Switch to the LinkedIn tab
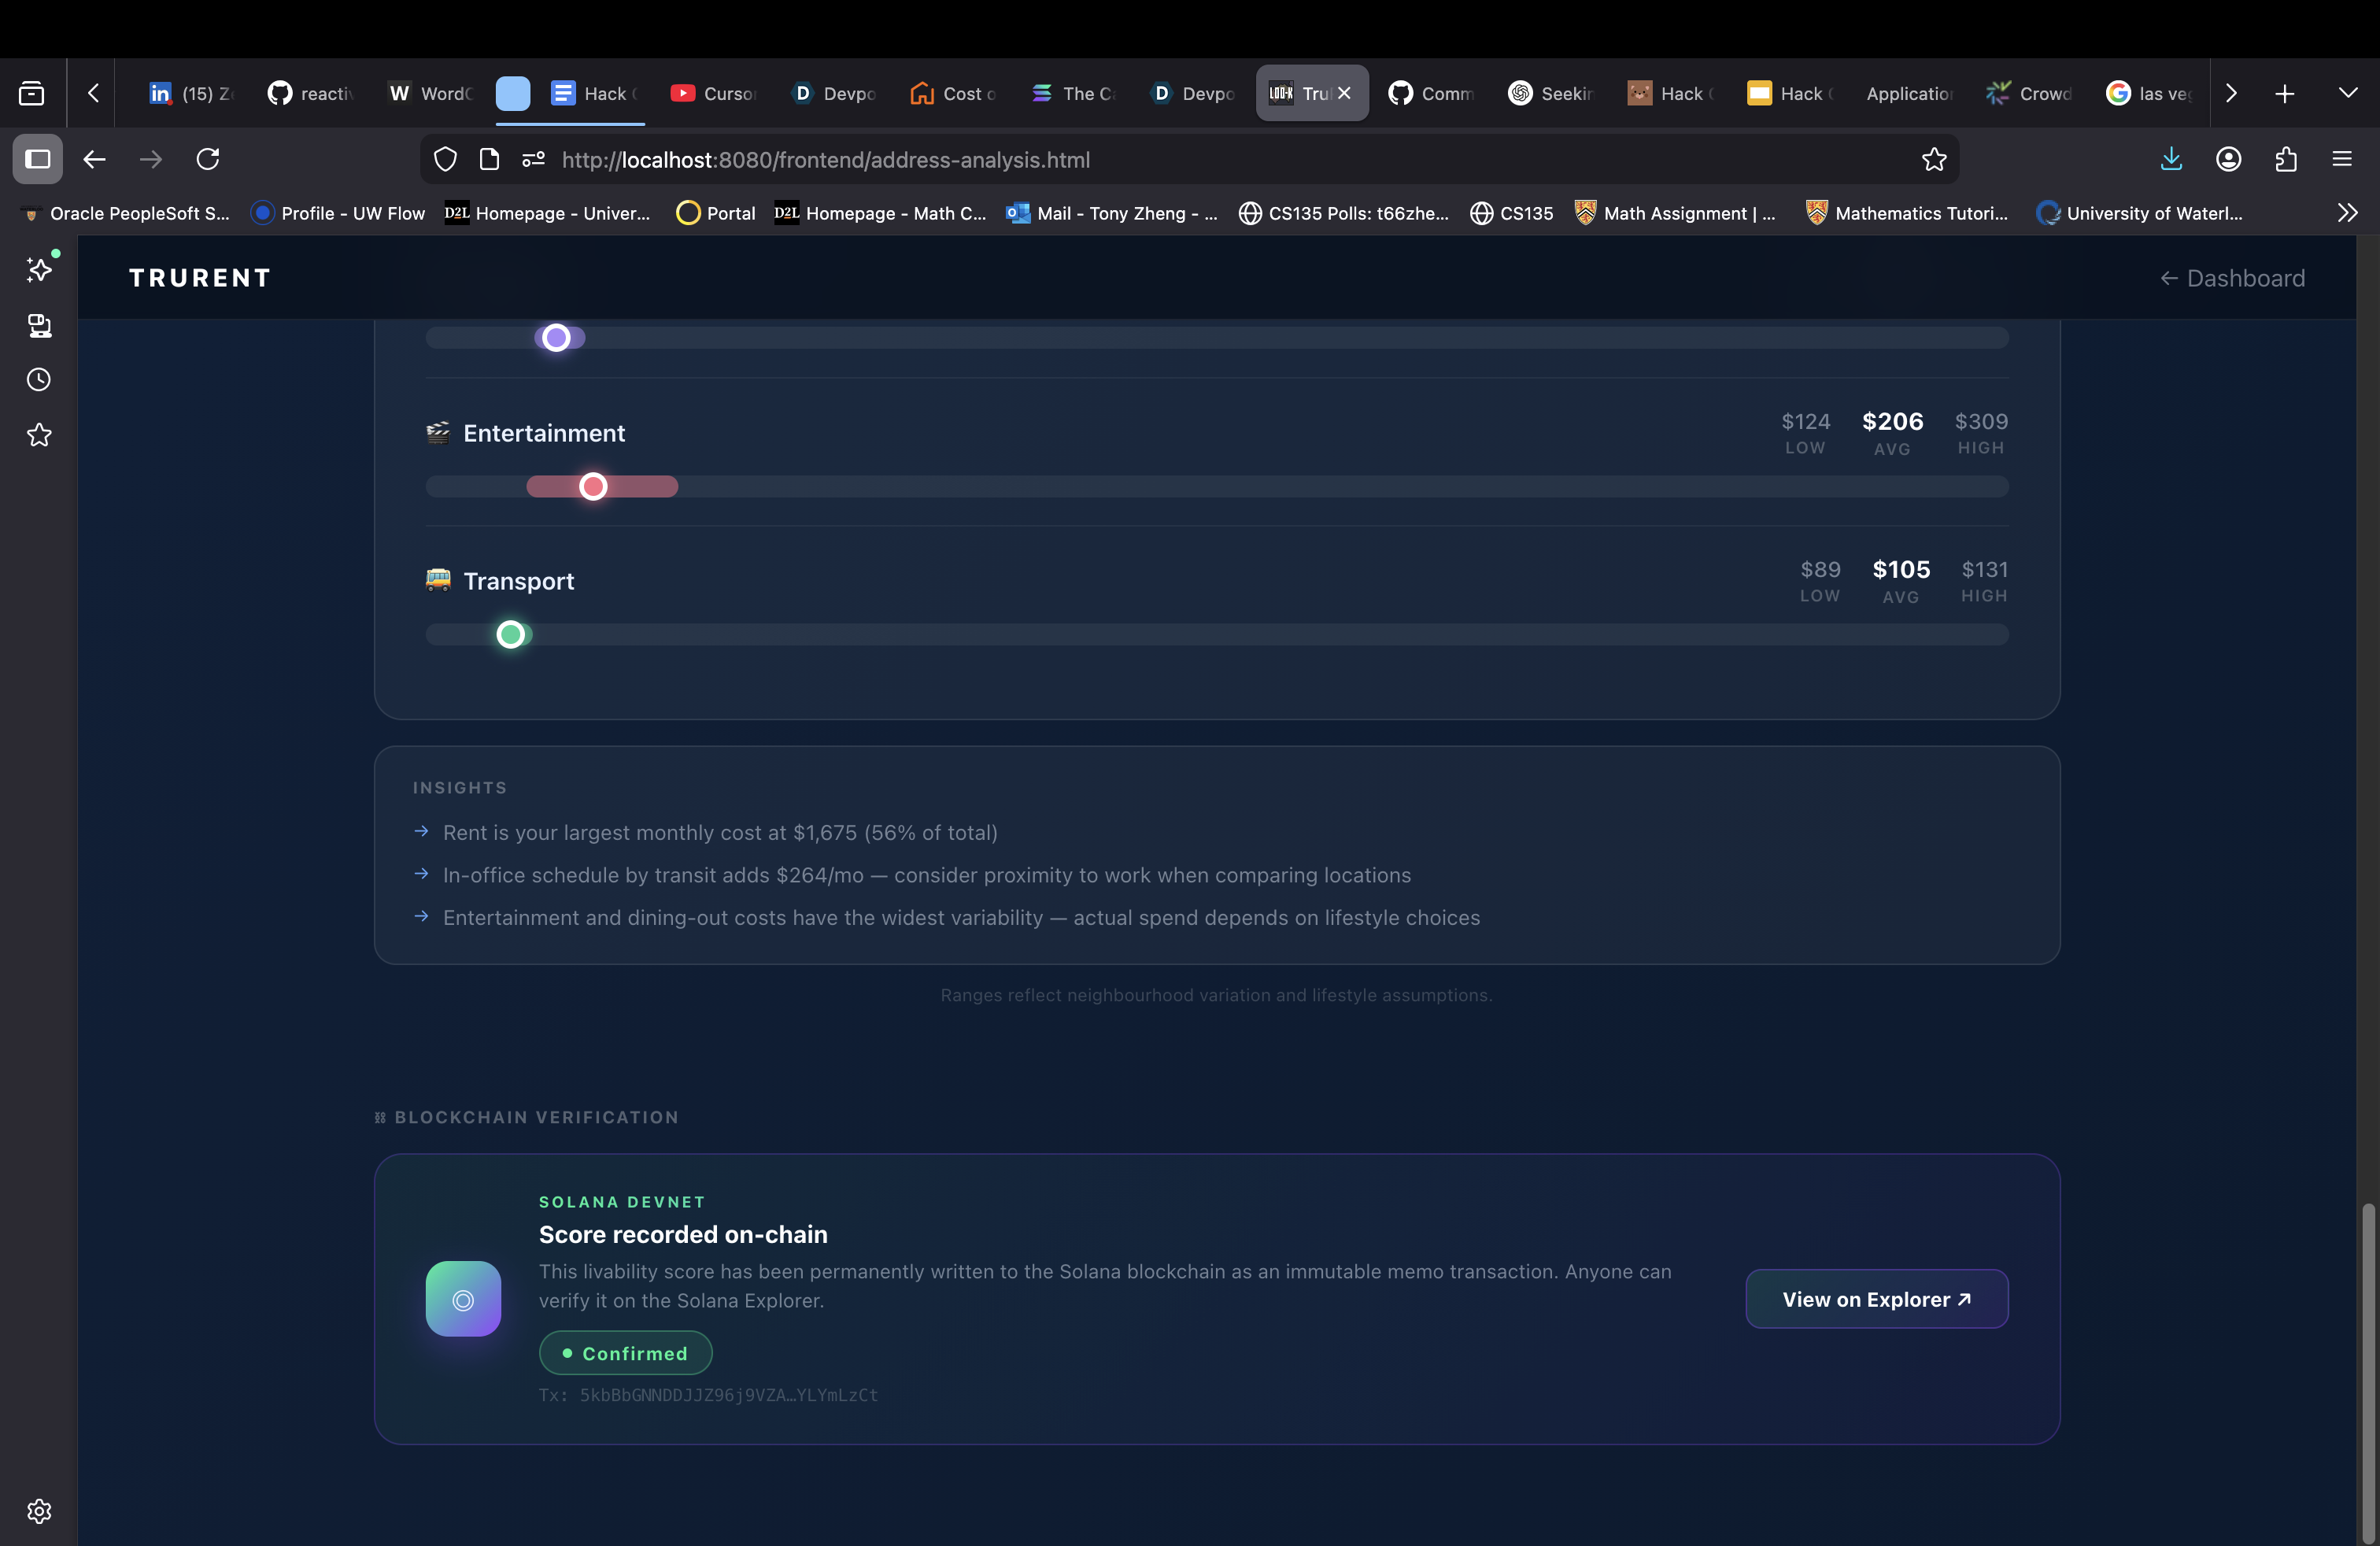2380x1546 pixels. [190, 93]
